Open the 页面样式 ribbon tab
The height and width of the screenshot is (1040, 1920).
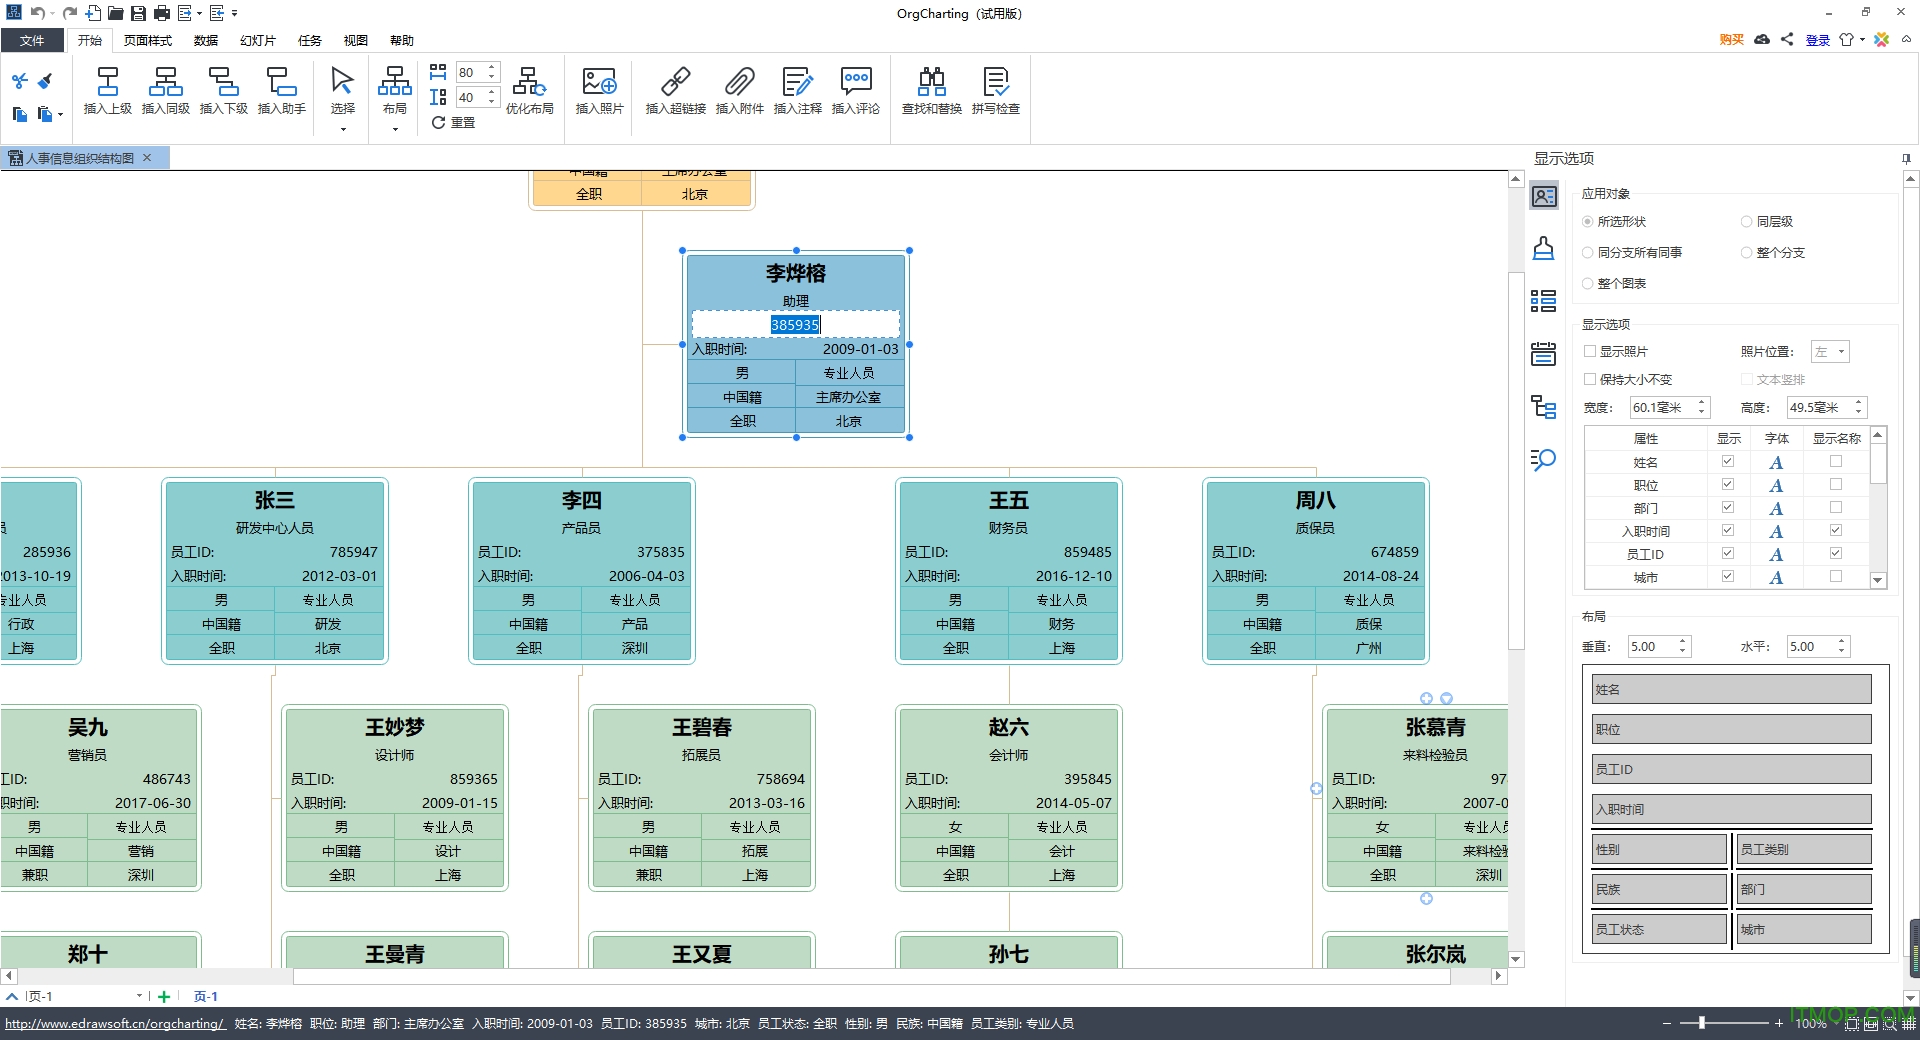coord(148,41)
